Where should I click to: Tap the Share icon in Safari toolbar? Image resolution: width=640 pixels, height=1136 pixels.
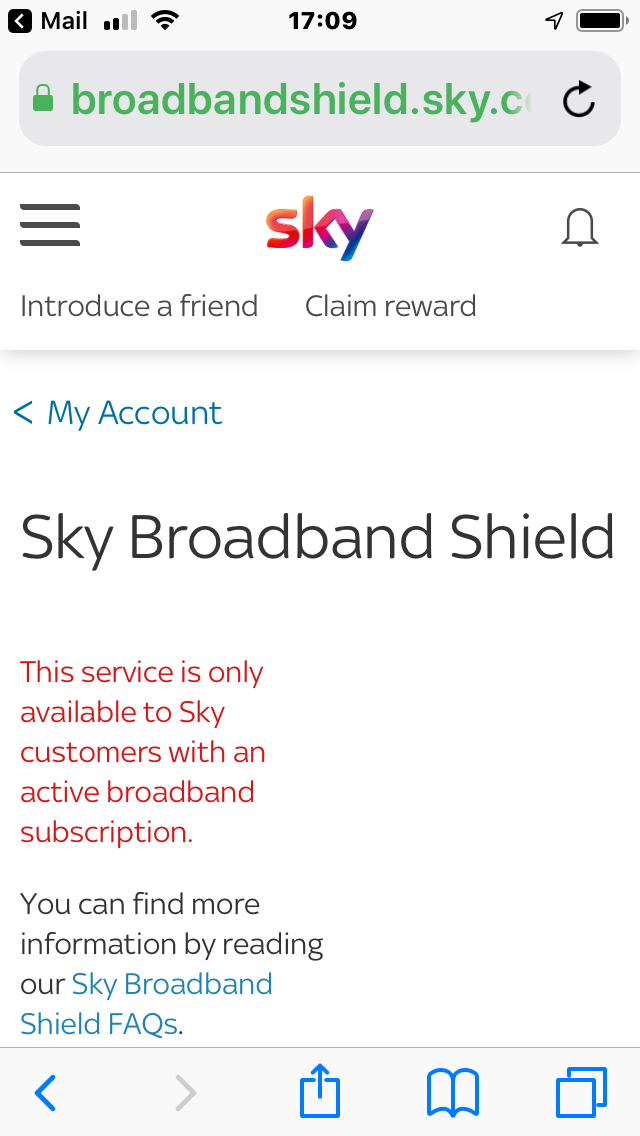(x=318, y=1092)
